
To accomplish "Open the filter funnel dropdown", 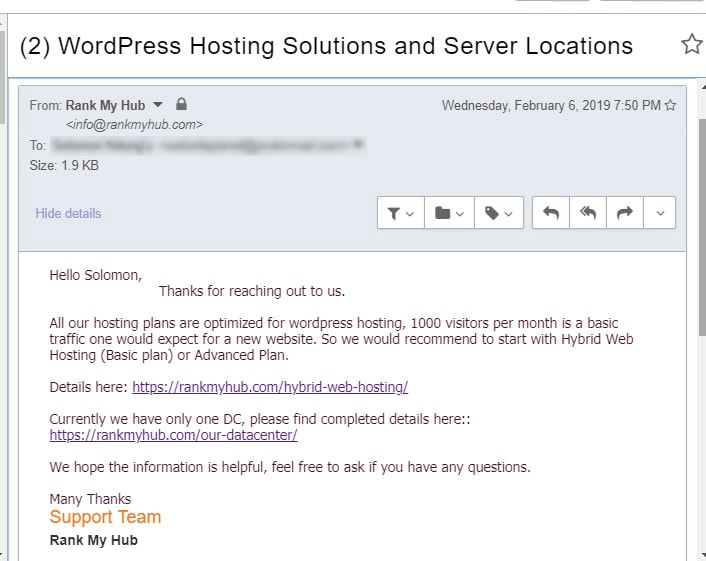I will tap(401, 213).
